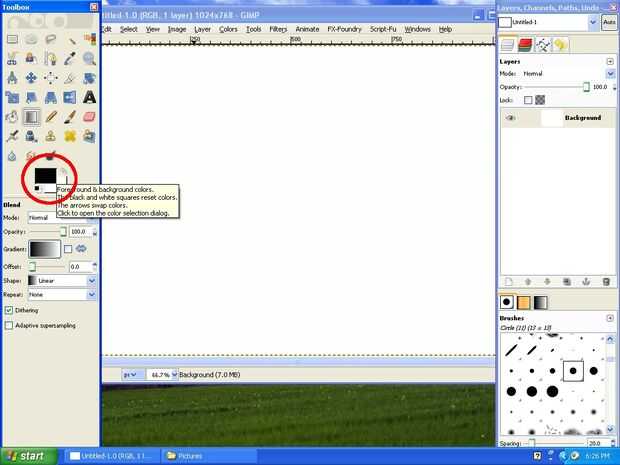Open the Layers Mode Normal dropdown

tap(568, 74)
